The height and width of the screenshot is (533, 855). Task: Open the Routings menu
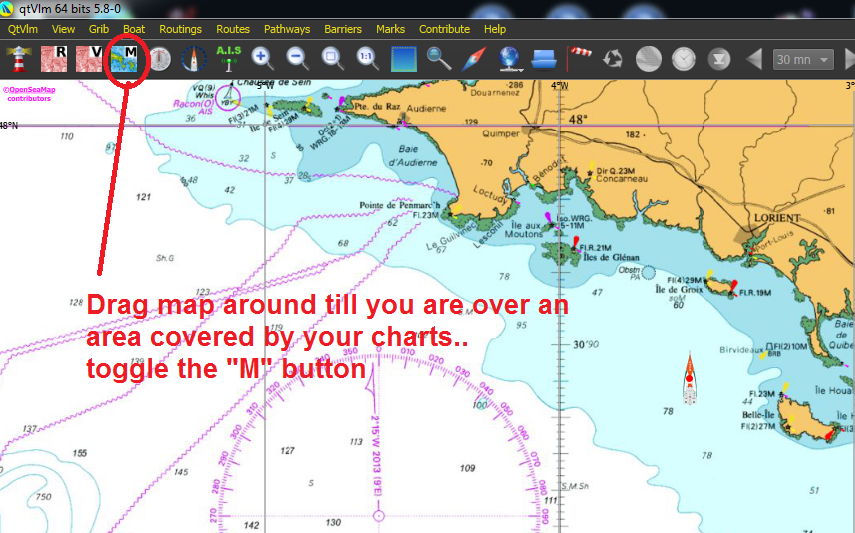click(x=180, y=29)
